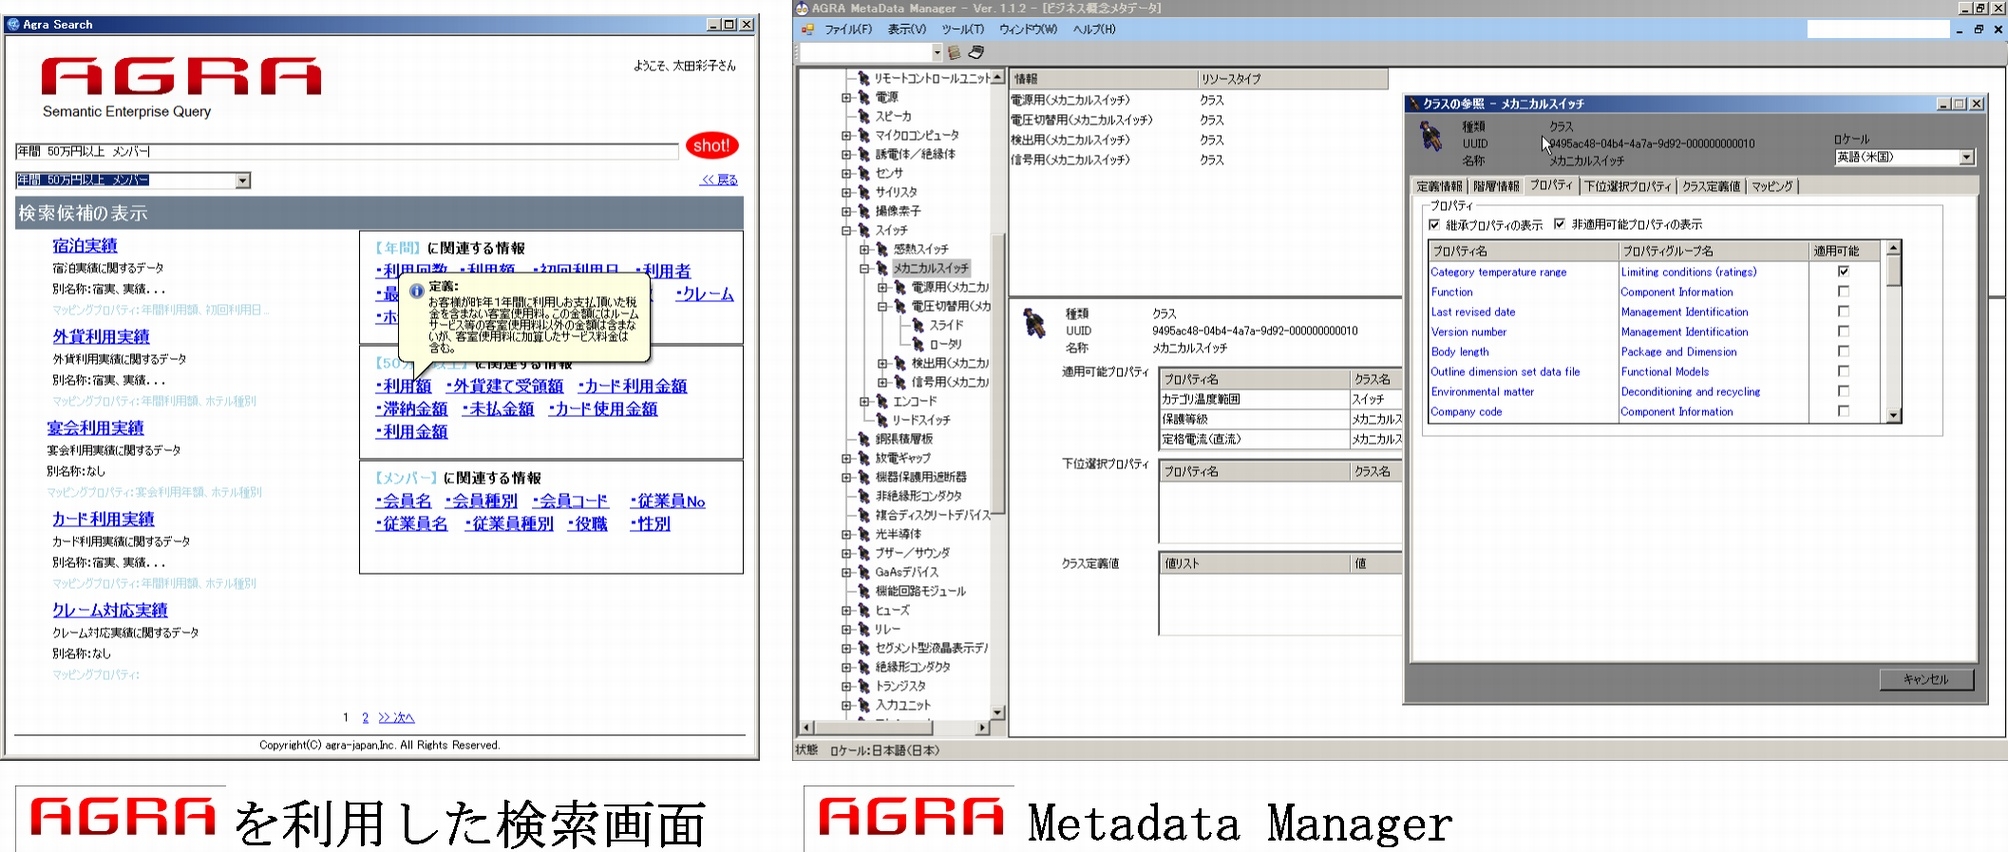Expand the 電源 tree node
Viewport: 2008px width, 852px height.
(846, 97)
